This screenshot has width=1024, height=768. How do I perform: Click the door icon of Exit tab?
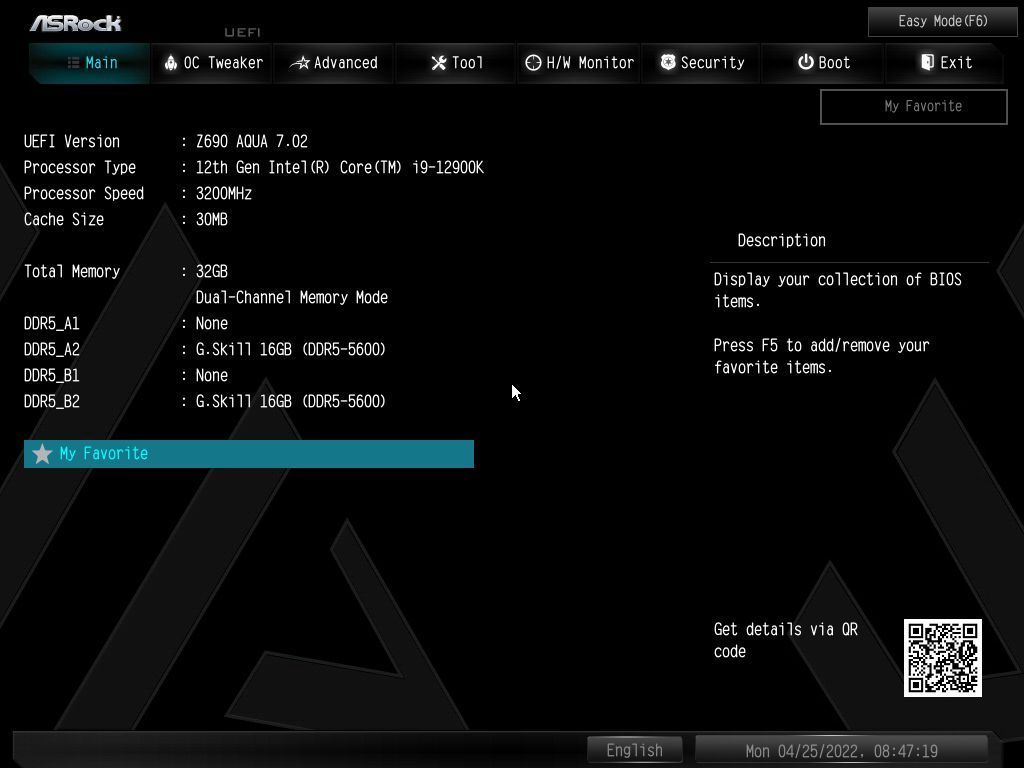point(927,62)
